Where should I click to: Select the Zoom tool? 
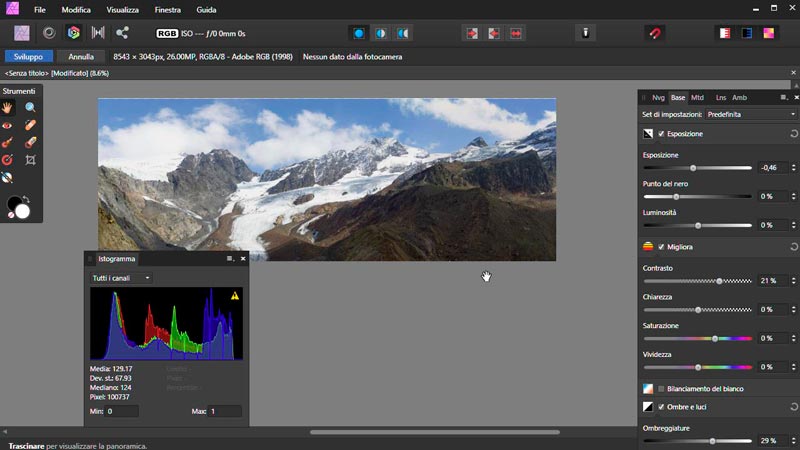31,108
